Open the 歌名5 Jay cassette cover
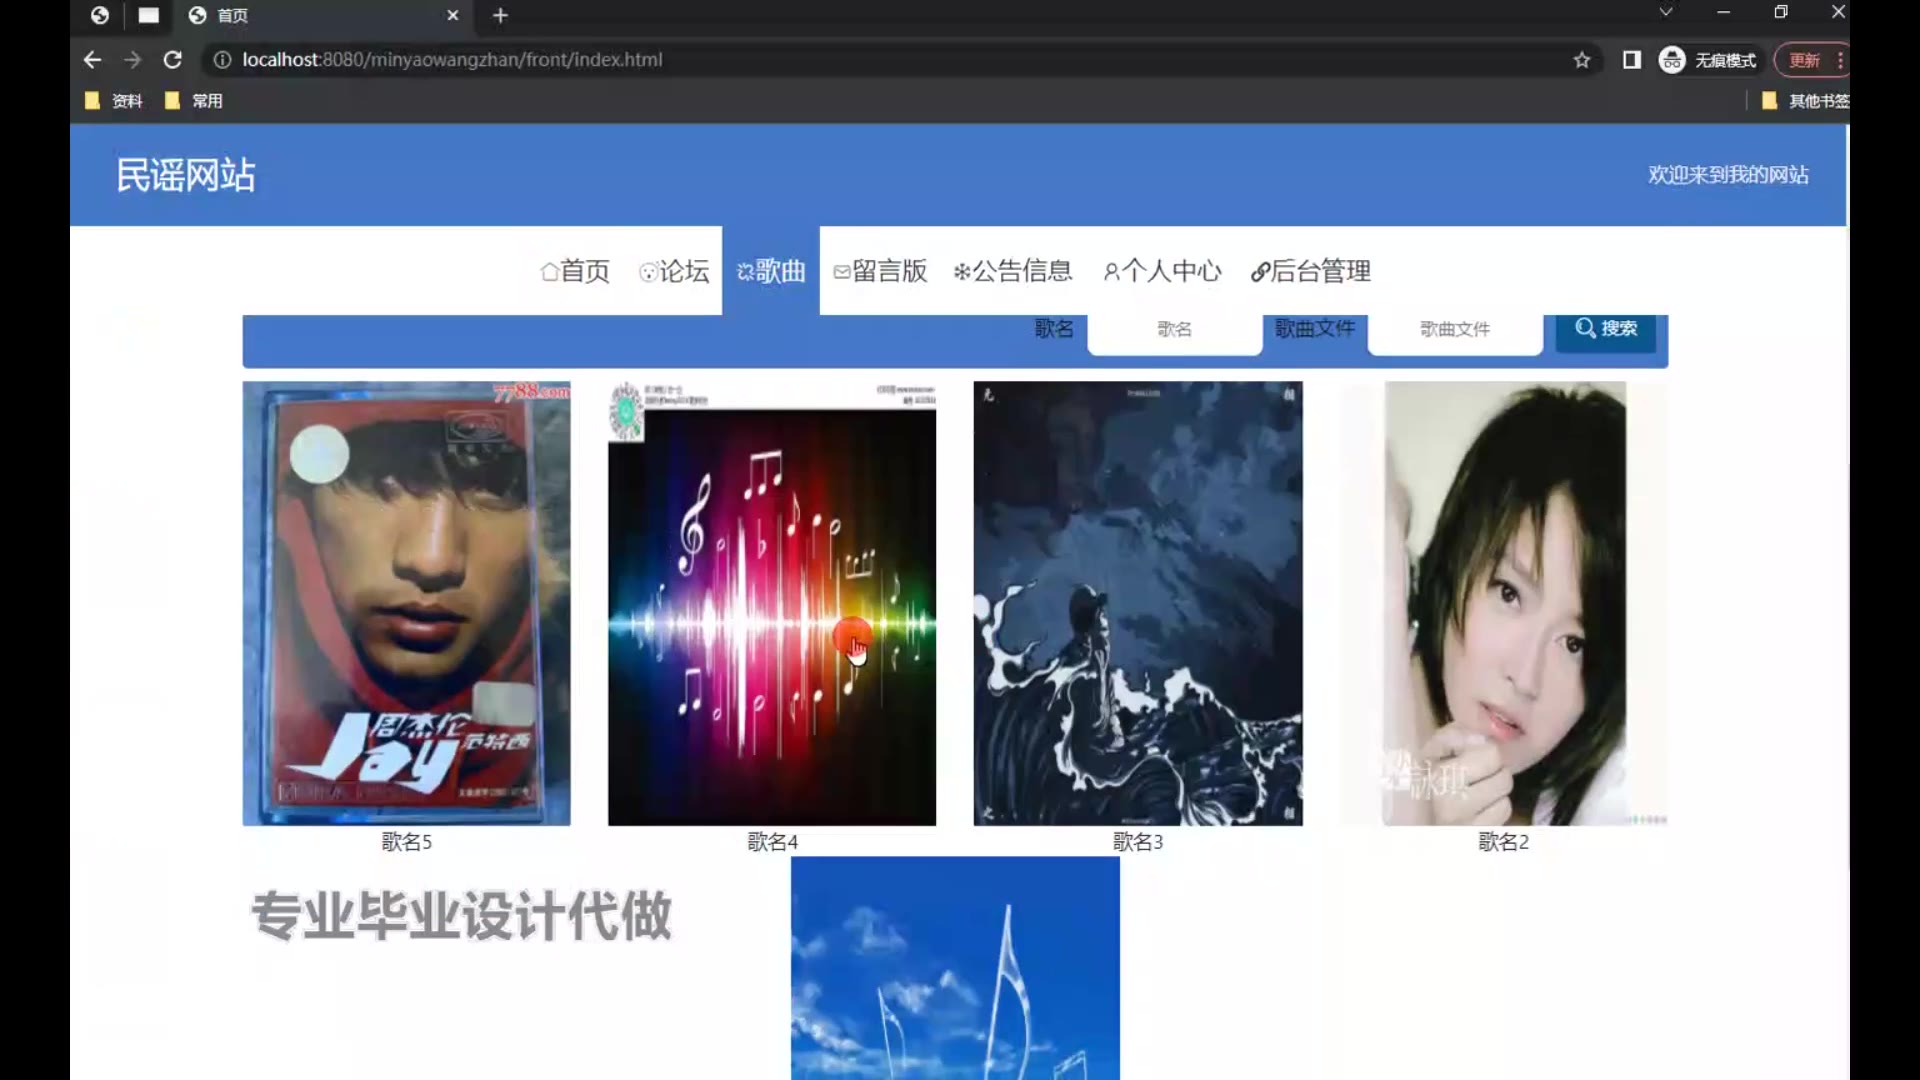 coord(406,603)
